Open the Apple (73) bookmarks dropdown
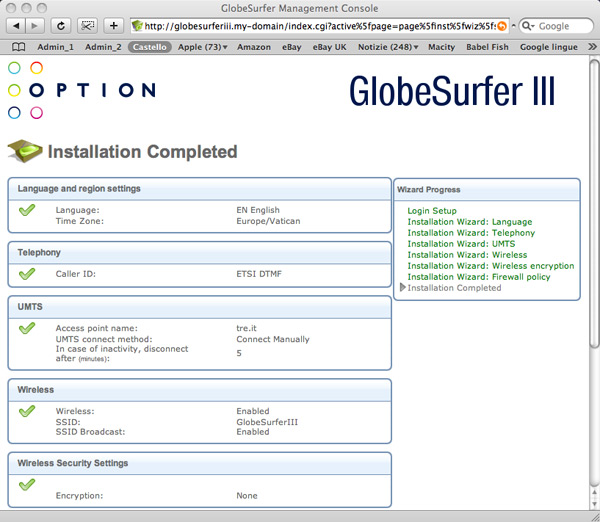Image resolution: width=600 pixels, height=522 pixels. (x=202, y=47)
